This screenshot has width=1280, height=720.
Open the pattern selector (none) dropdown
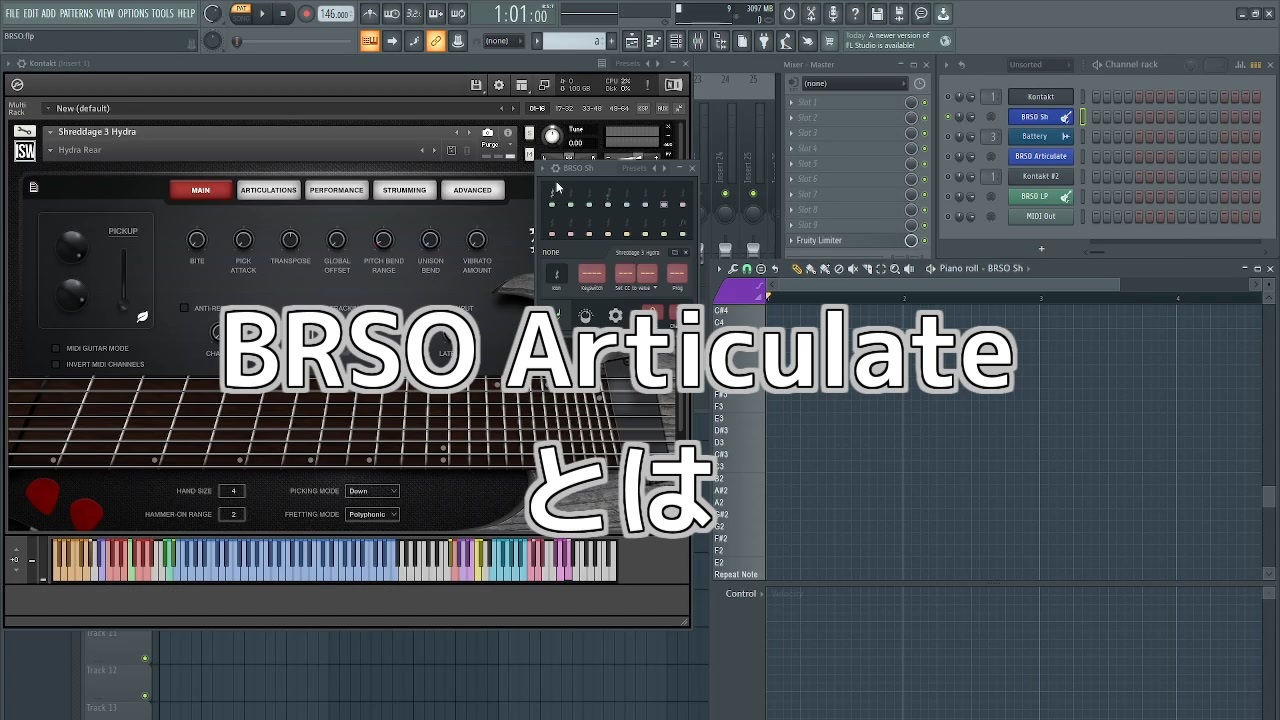coord(505,41)
